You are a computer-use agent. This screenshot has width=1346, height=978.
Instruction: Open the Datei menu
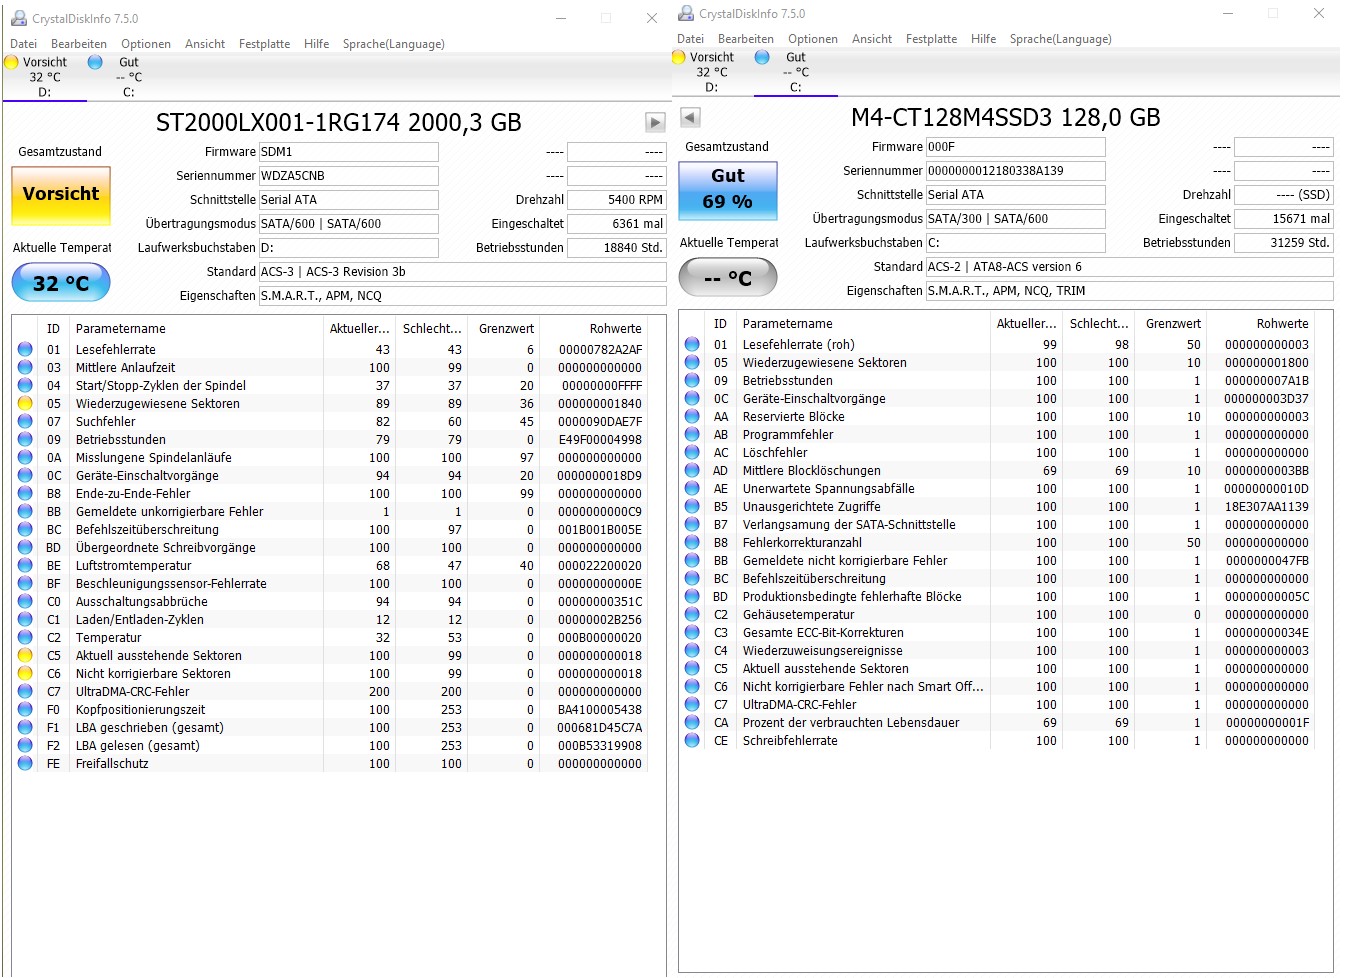pos(22,44)
